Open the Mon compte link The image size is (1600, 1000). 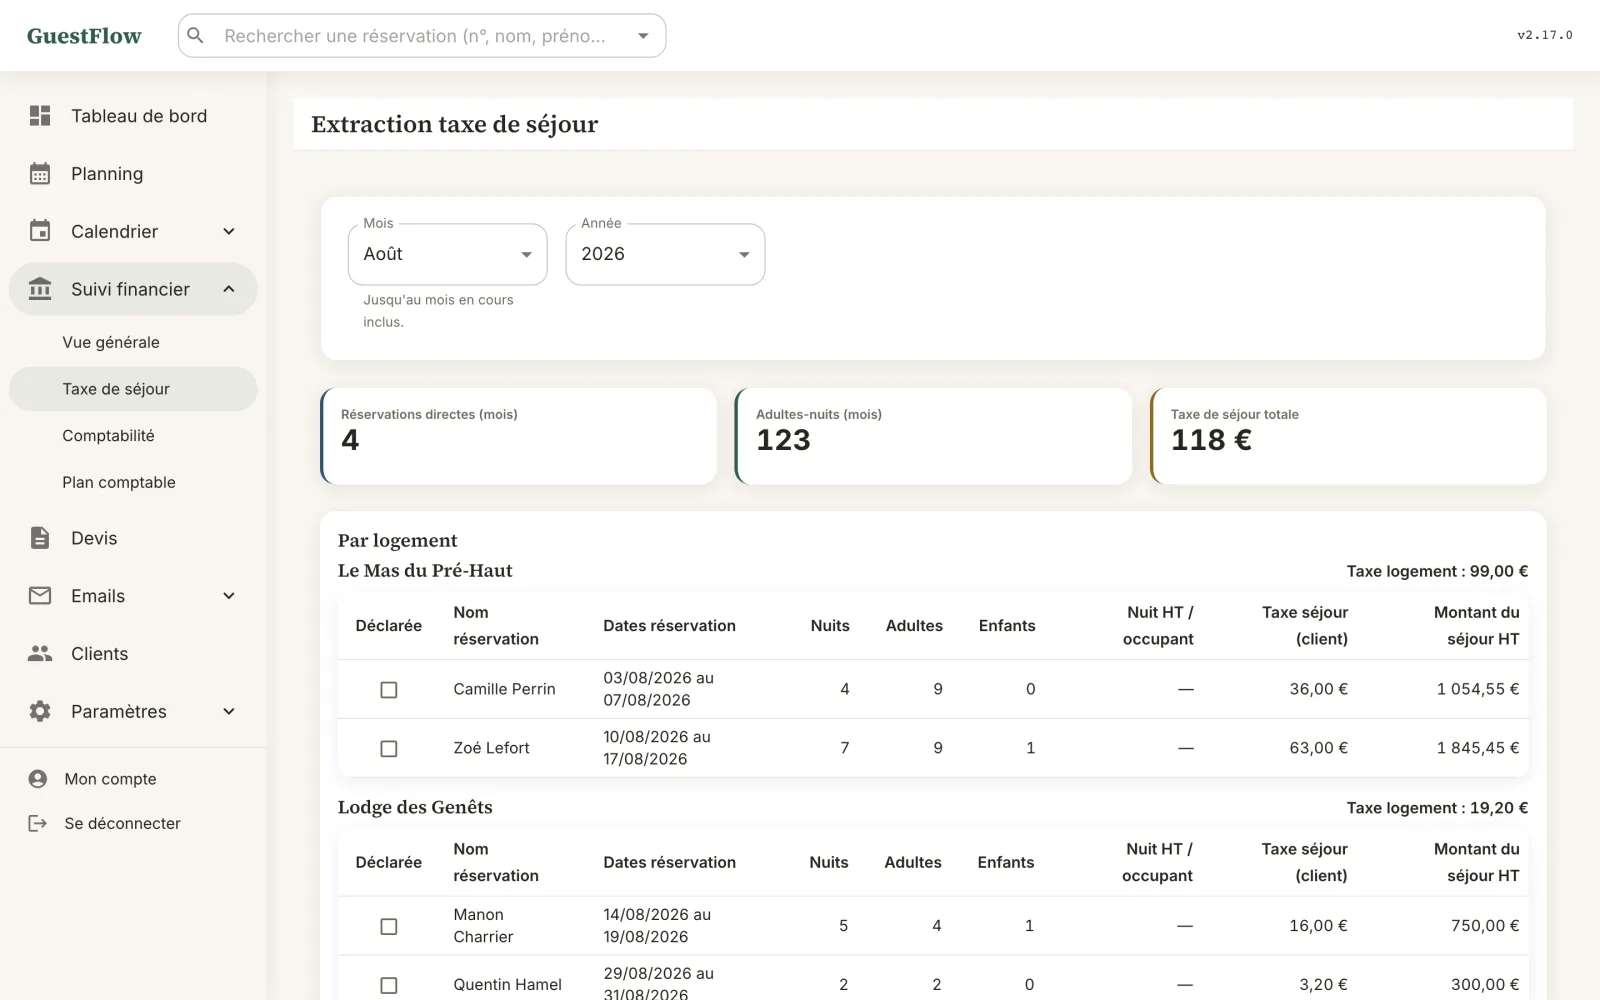click(x=110, y=779)
